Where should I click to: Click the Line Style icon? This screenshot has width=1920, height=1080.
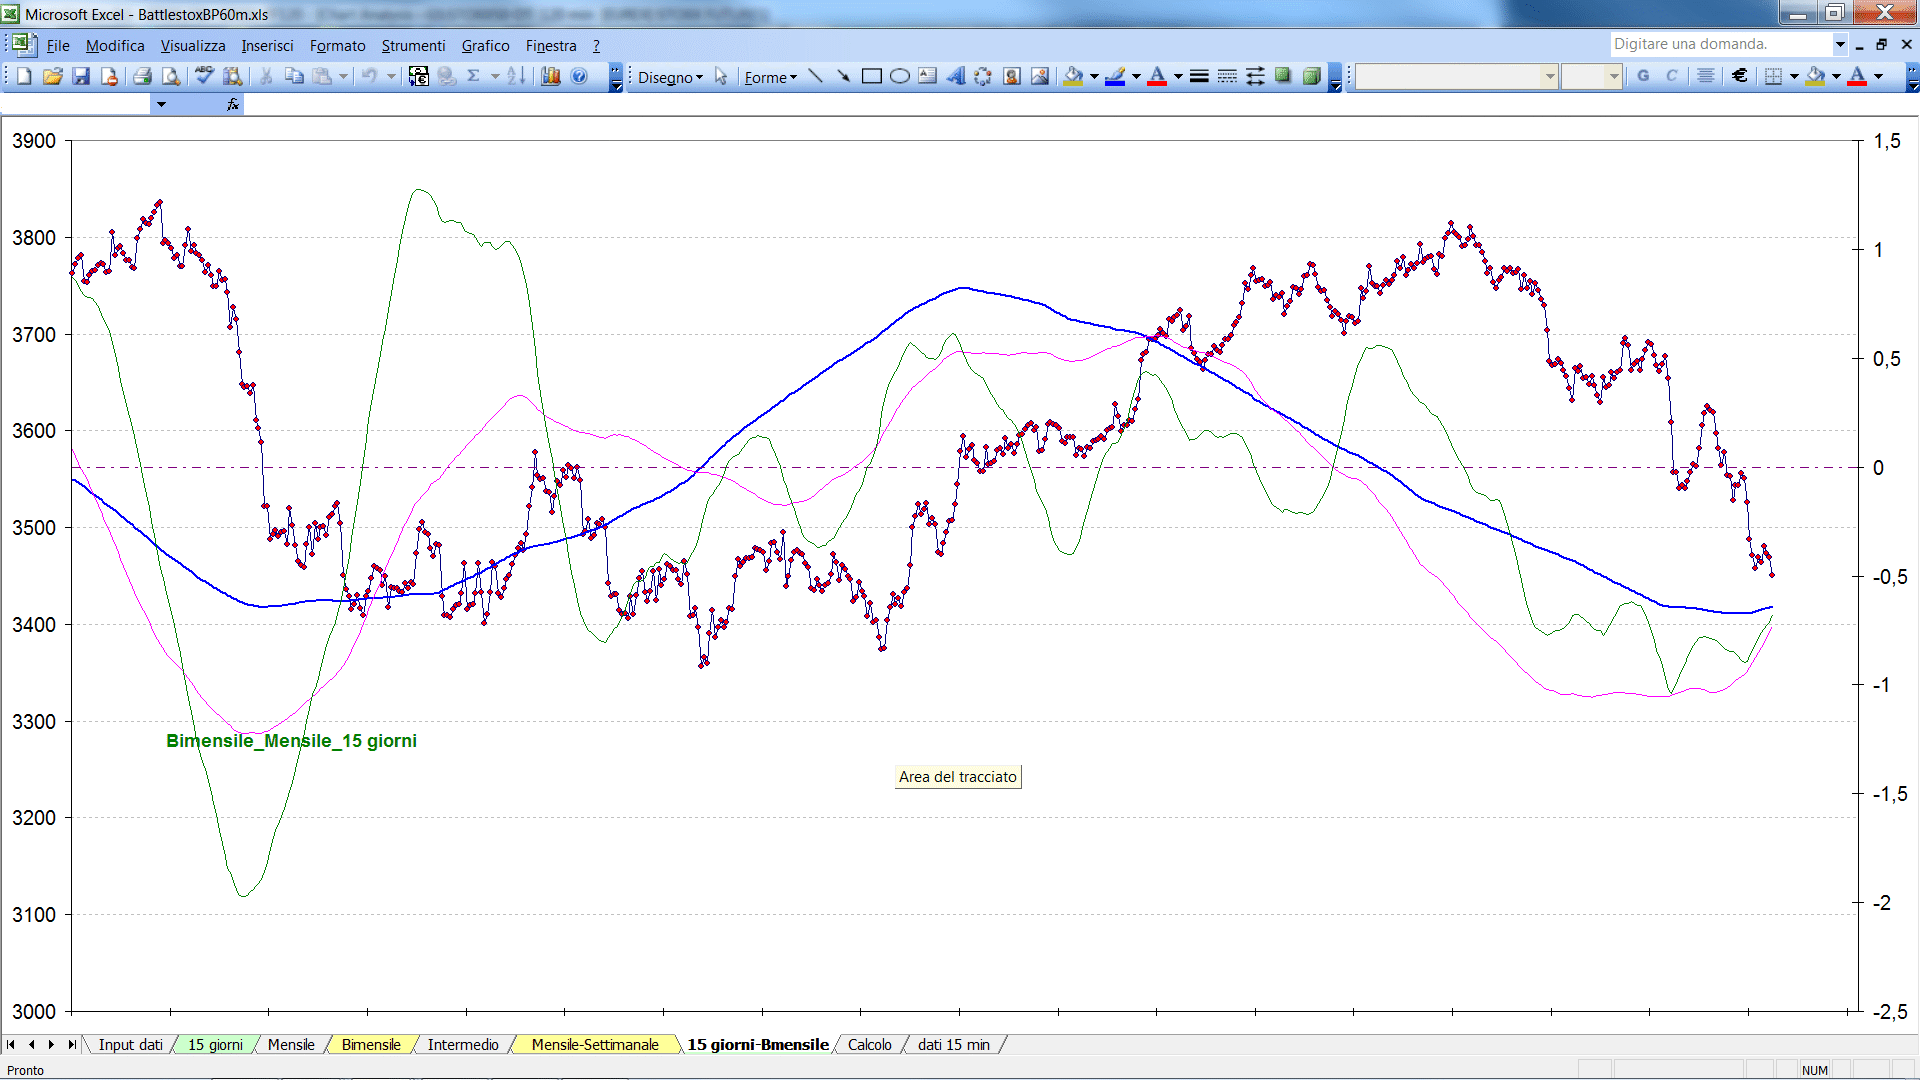1199,76
